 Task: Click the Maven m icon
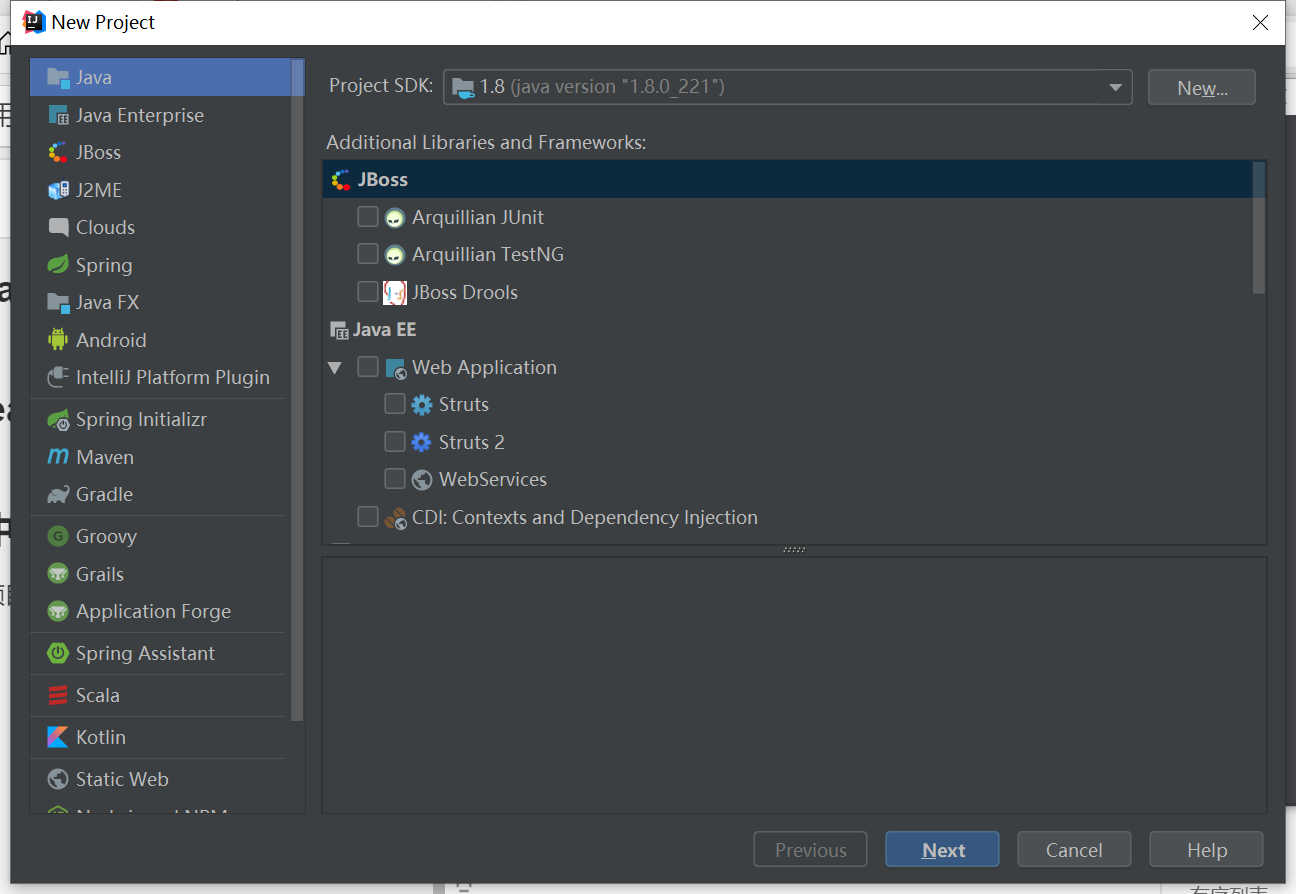coord(58,457)
